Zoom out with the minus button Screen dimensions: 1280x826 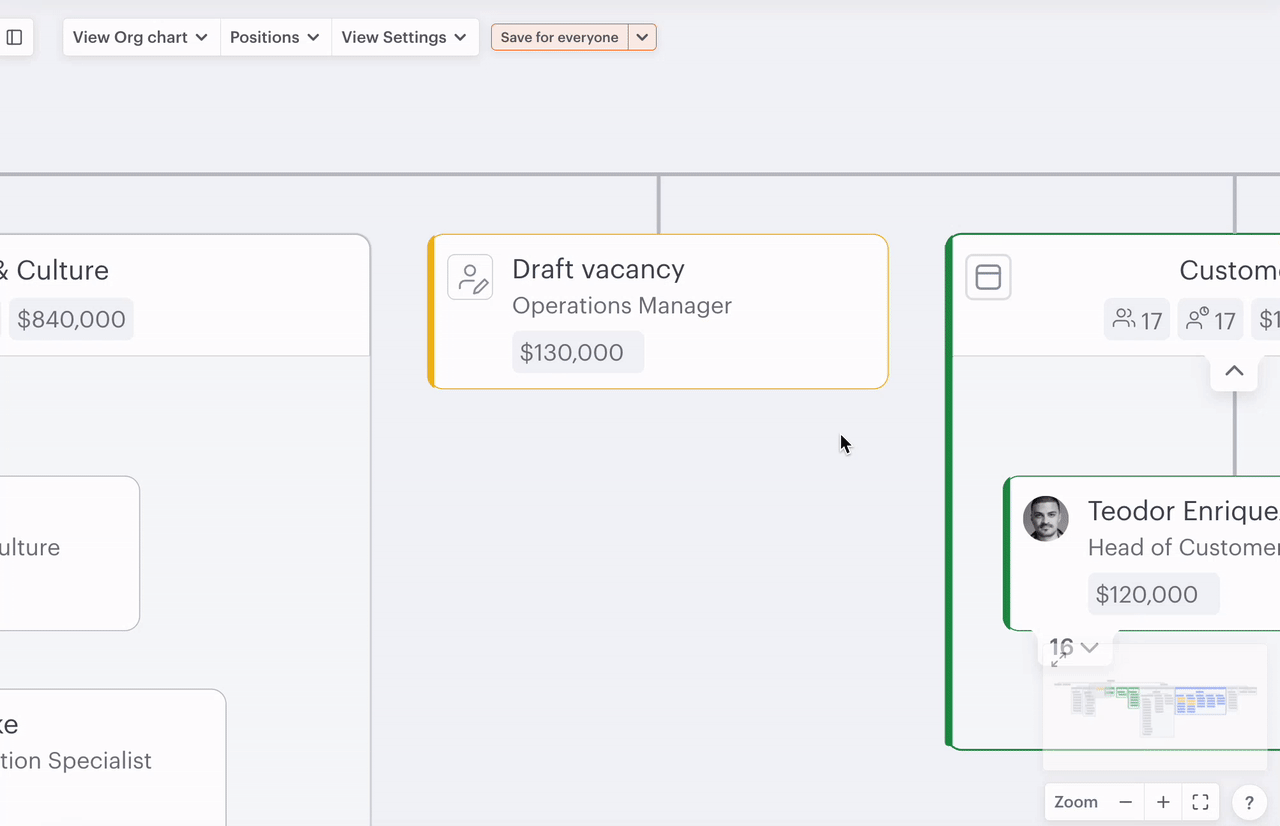click(x=1125, y=802)
